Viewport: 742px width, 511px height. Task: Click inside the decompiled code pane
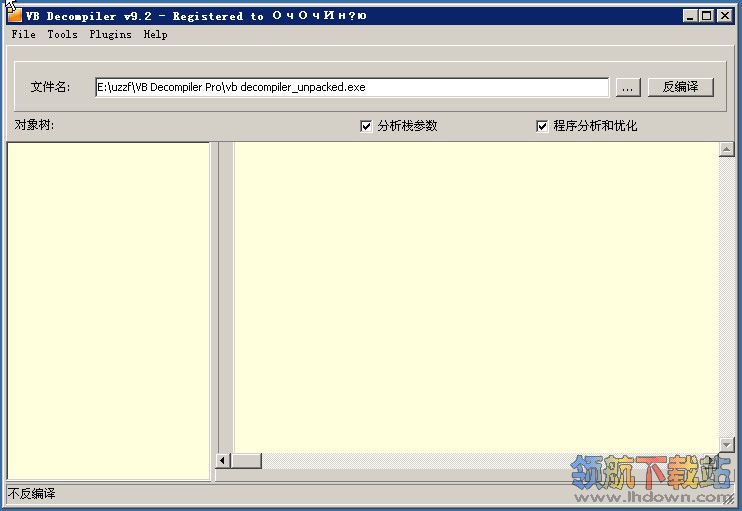476,297
